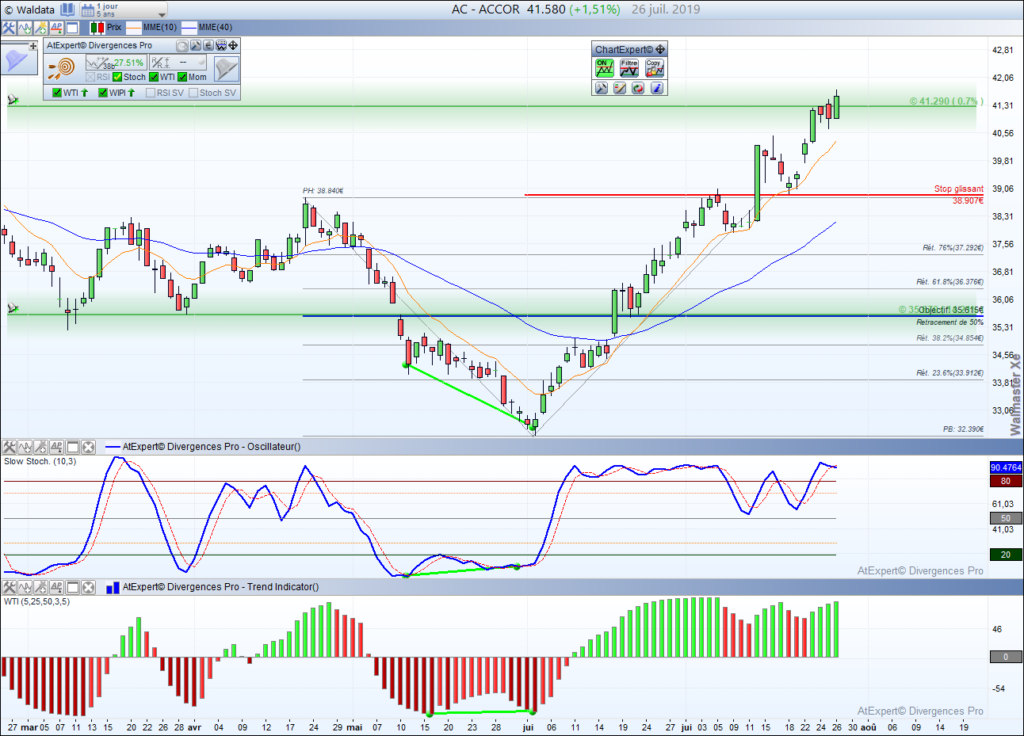Viewport: 1024px width, 736px height.
Task: Click the R/R ratio button
Action: [178, 63]
